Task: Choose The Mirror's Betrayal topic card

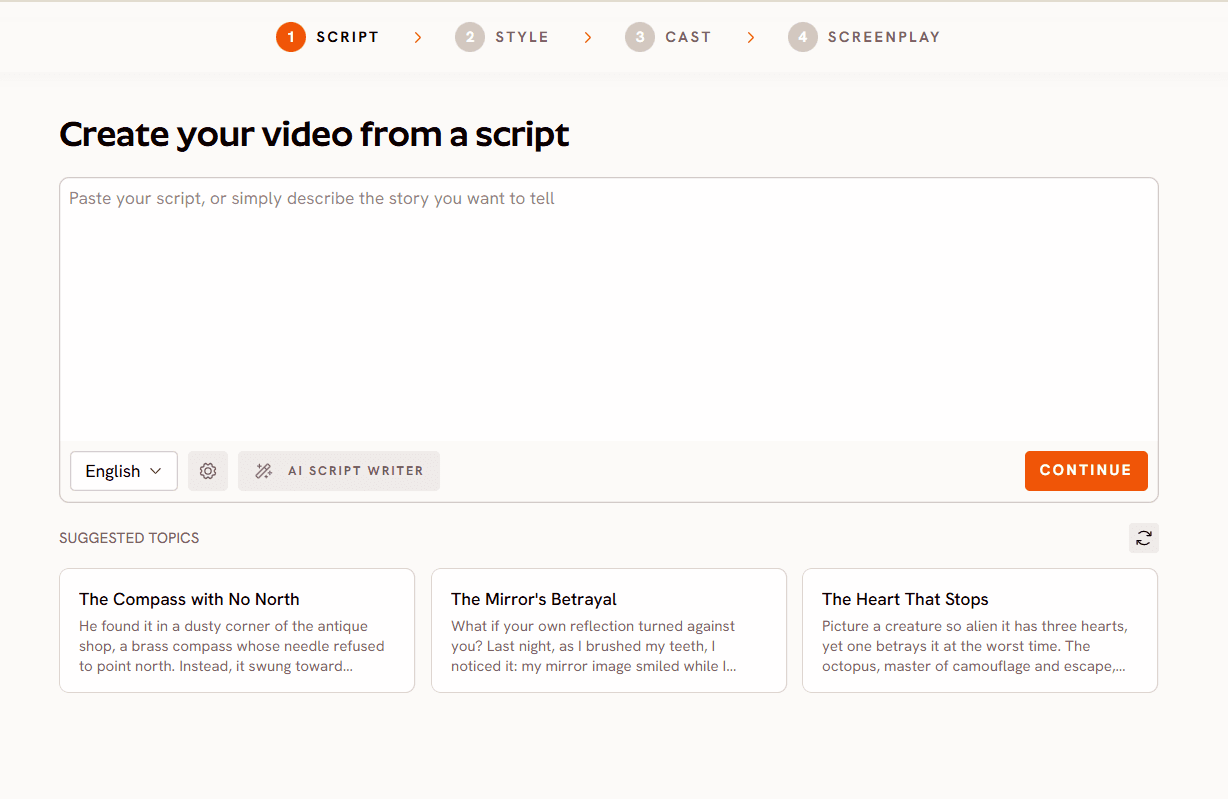Action: (609, 631)
